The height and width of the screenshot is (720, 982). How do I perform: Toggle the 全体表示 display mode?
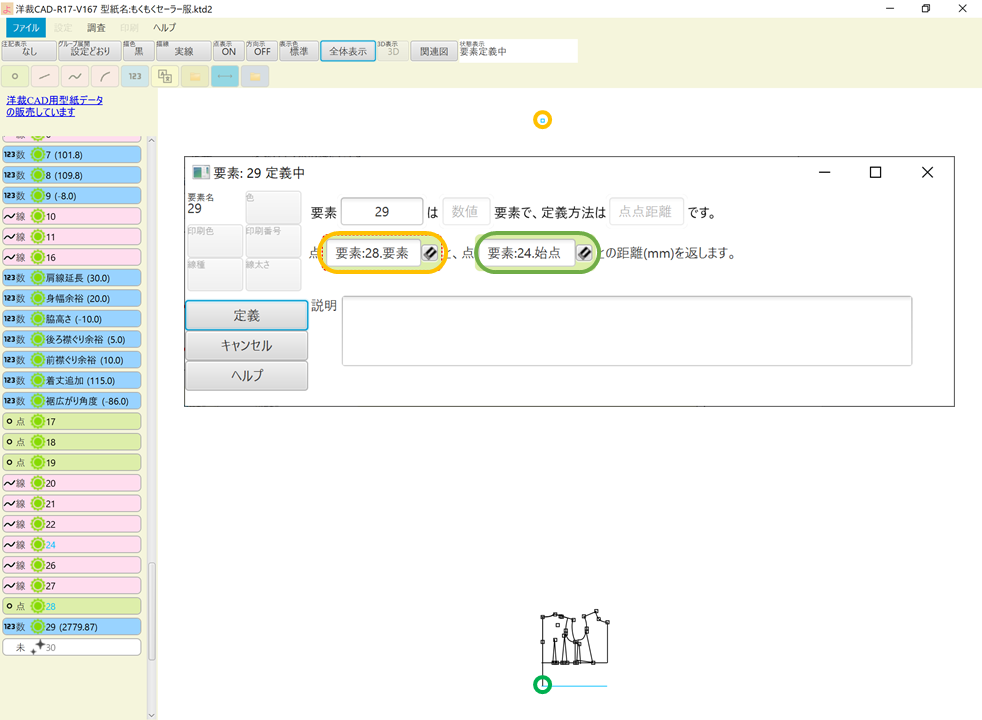coord(347,49)
